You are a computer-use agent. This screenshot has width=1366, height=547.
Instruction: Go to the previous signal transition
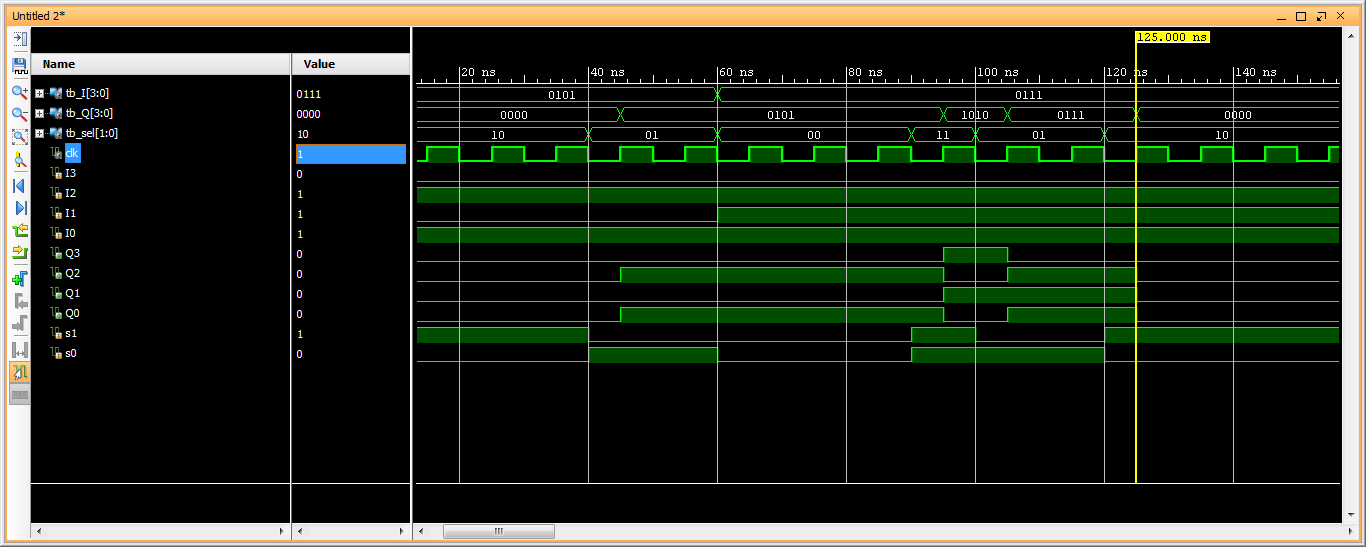click(x=19, y=229)
